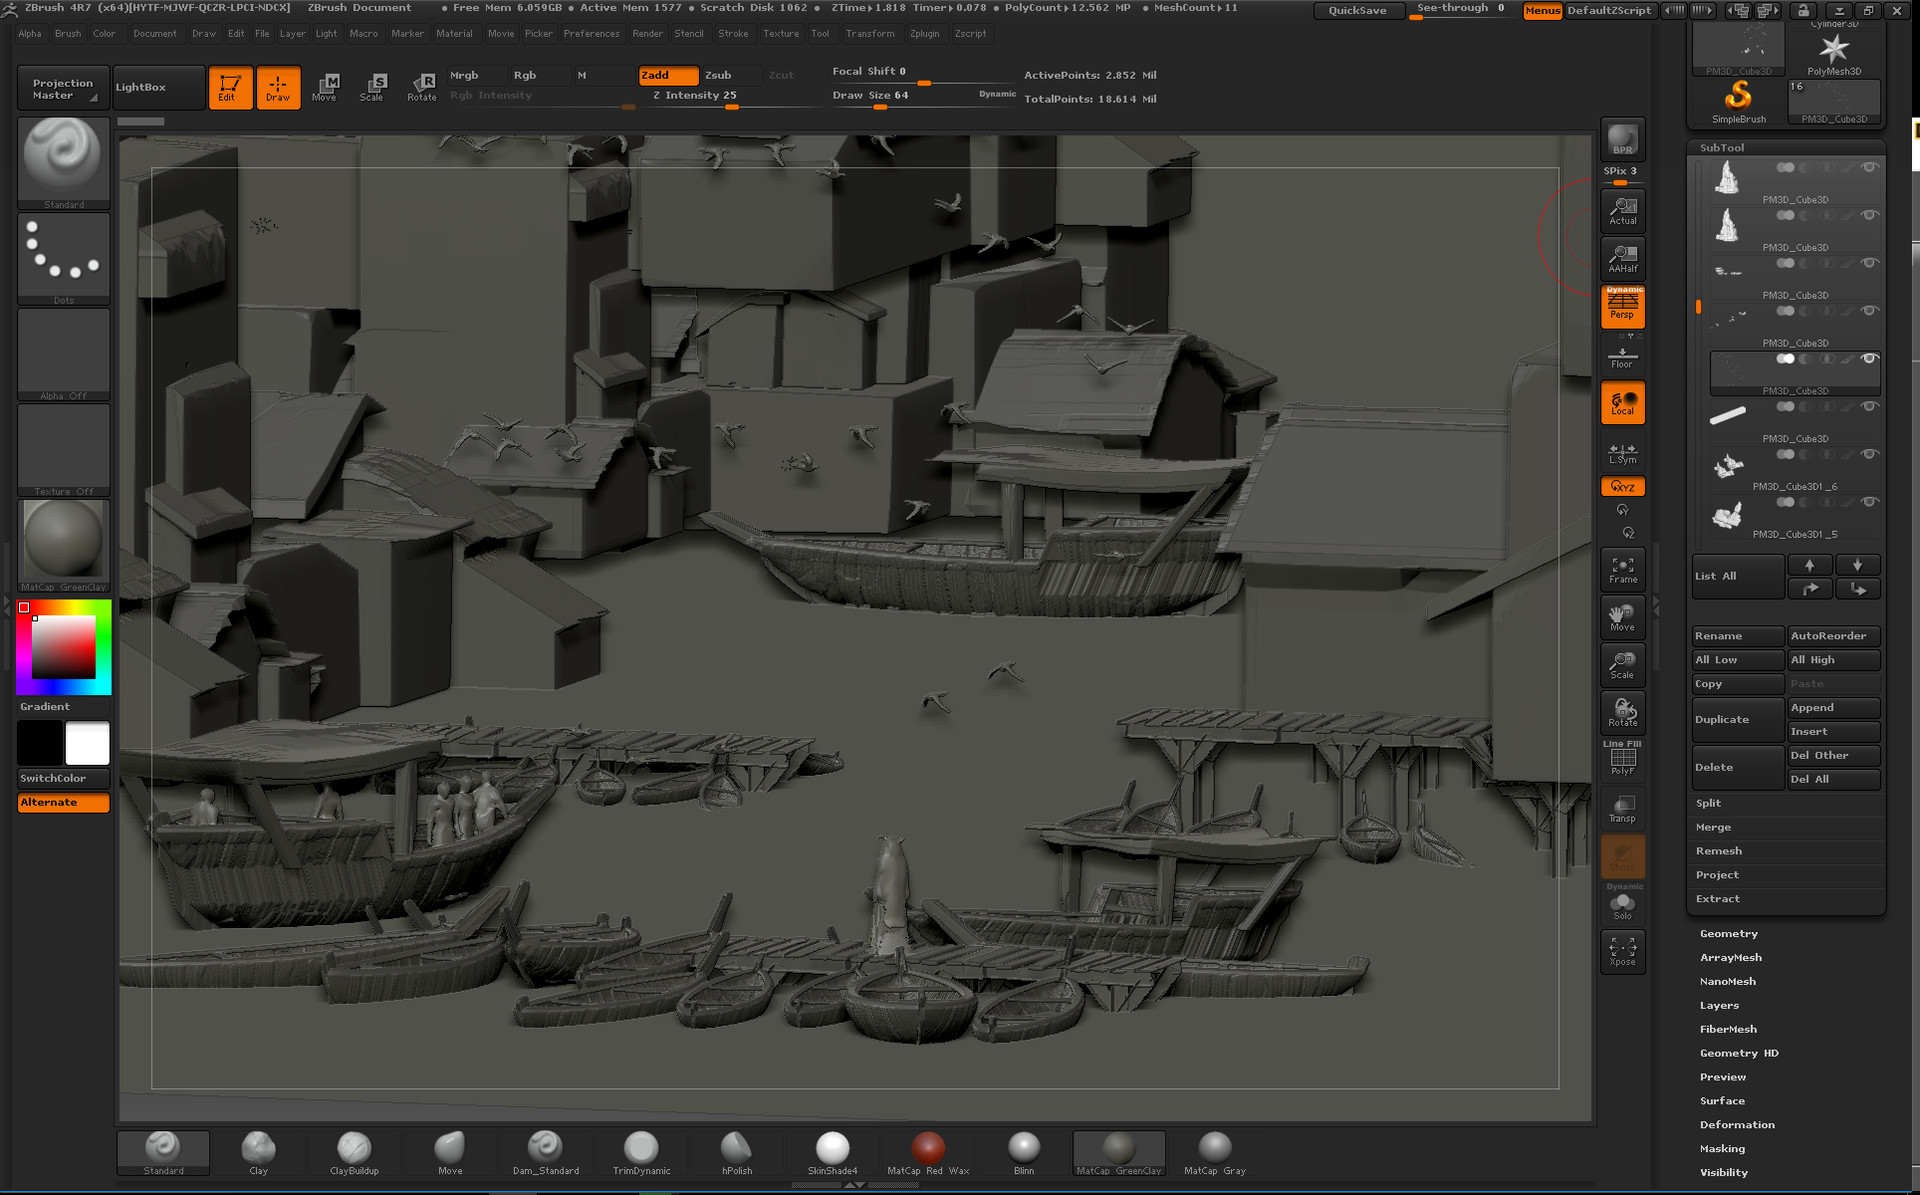Toggle visibility eye of PM3D_Cube3D1_6 subtool
Screen dimensions: 1920x1195
tap(1868, 455)
